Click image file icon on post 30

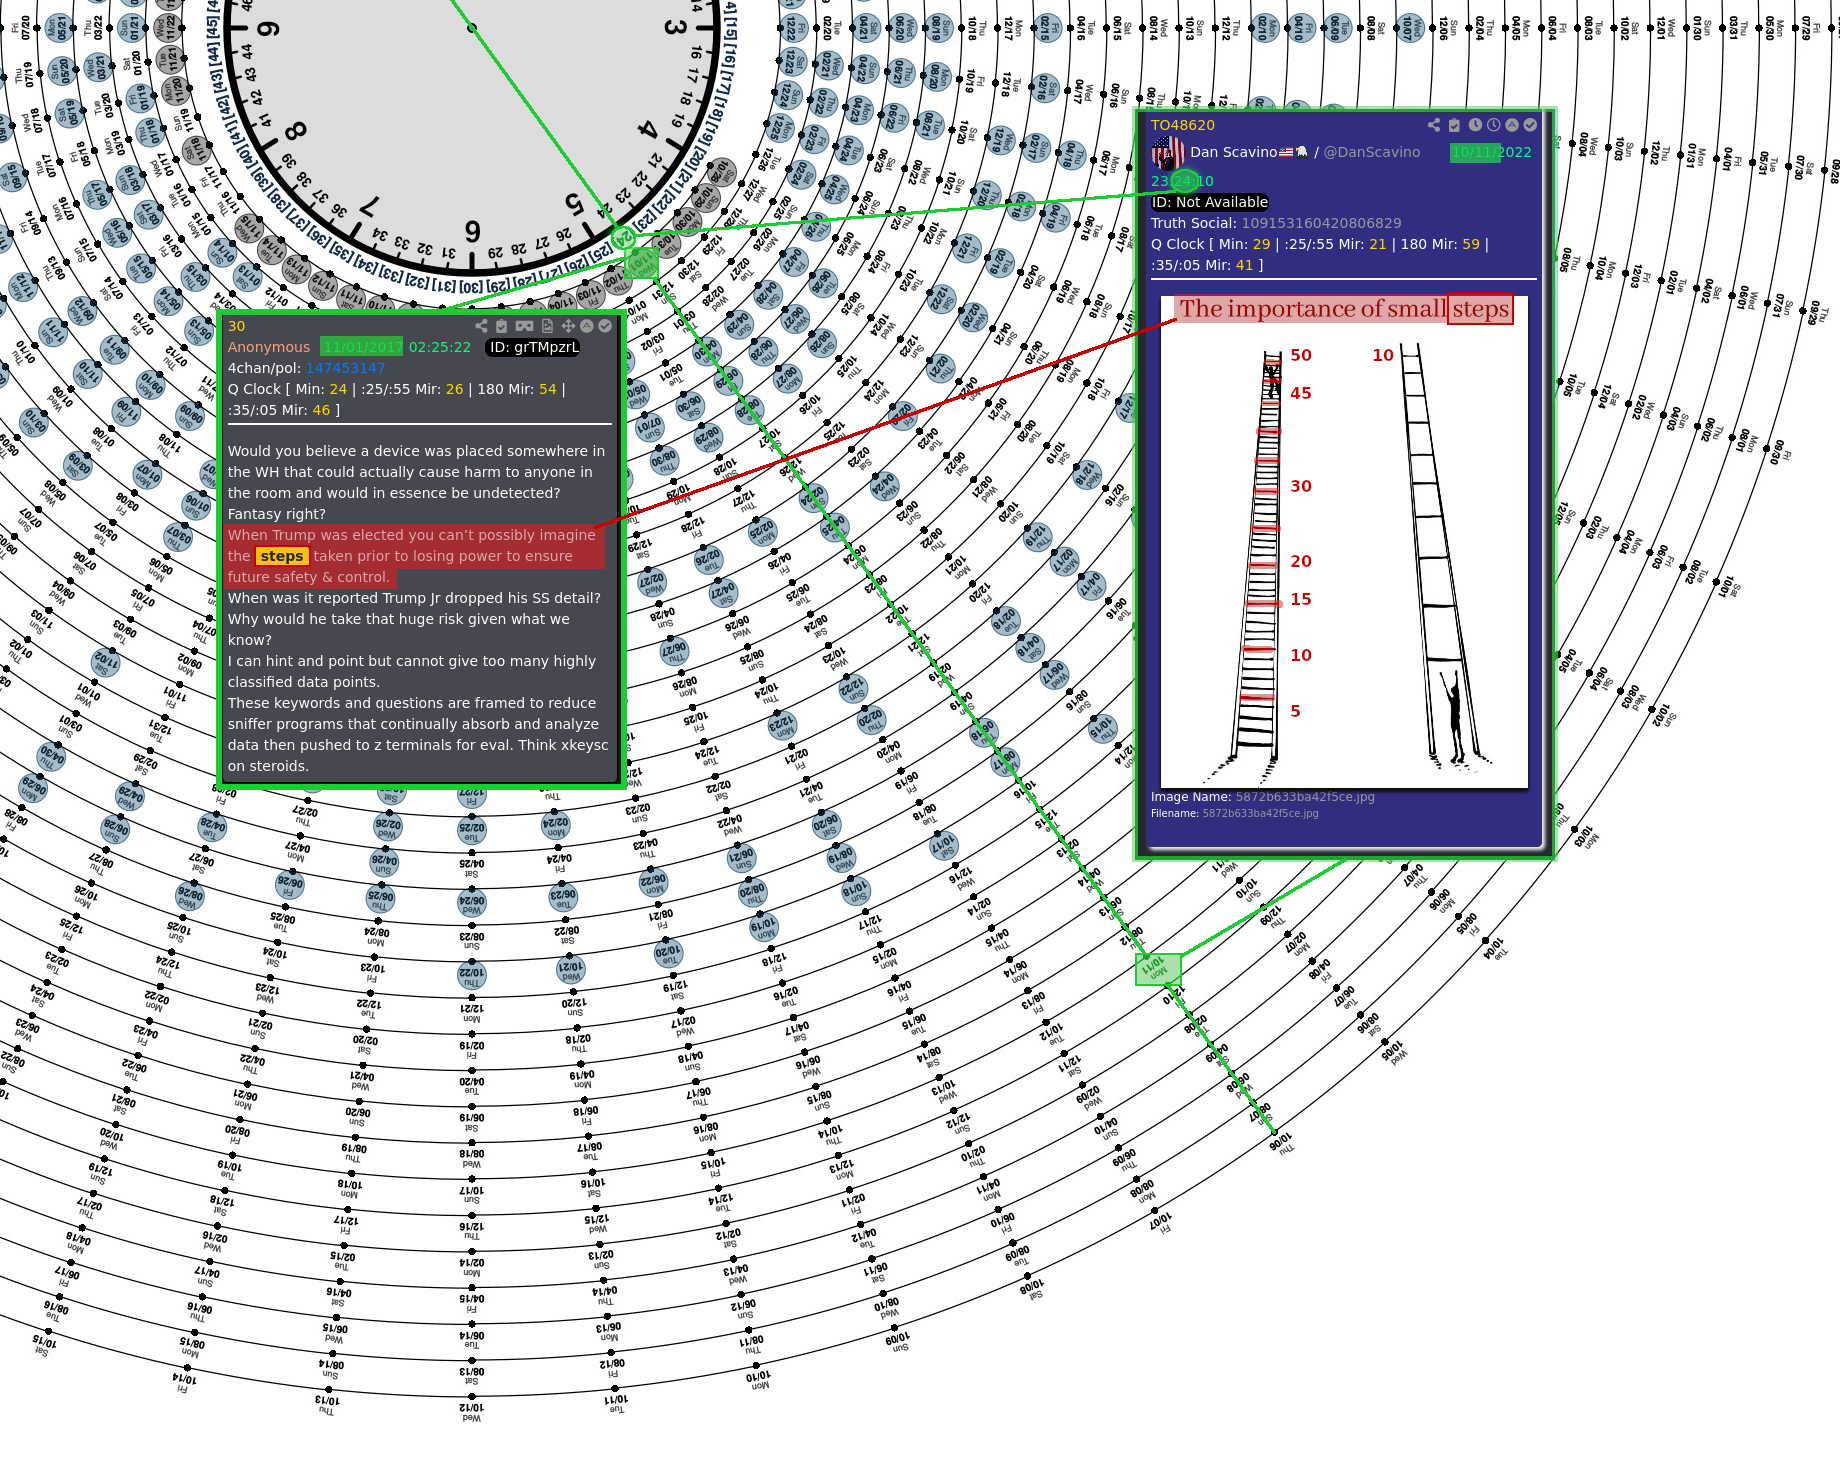pyautogui.click(x=547, y=326)
